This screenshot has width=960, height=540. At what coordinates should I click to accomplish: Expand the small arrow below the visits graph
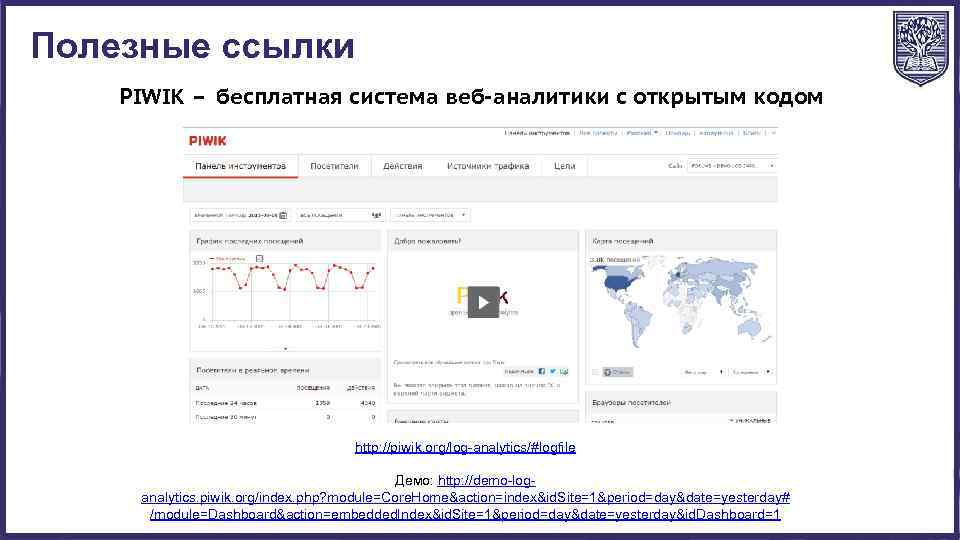point(285,348)
